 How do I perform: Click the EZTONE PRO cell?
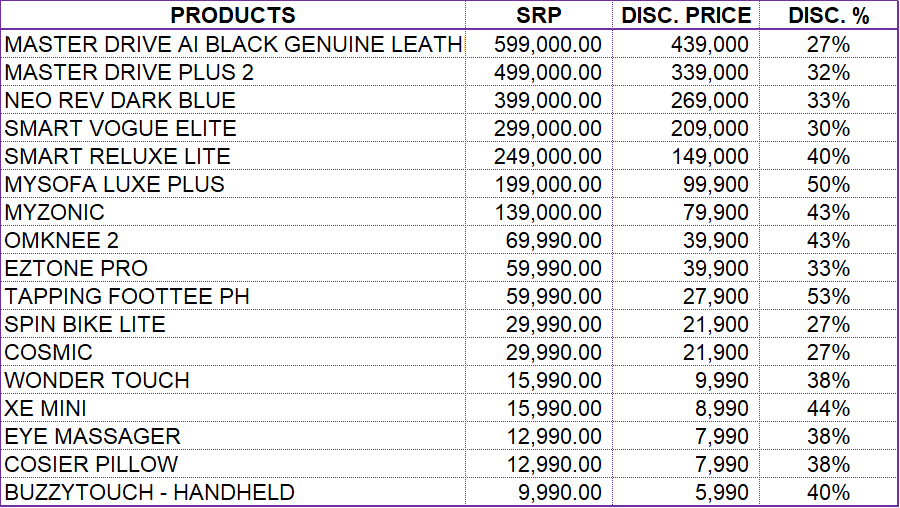click(233, 268)
